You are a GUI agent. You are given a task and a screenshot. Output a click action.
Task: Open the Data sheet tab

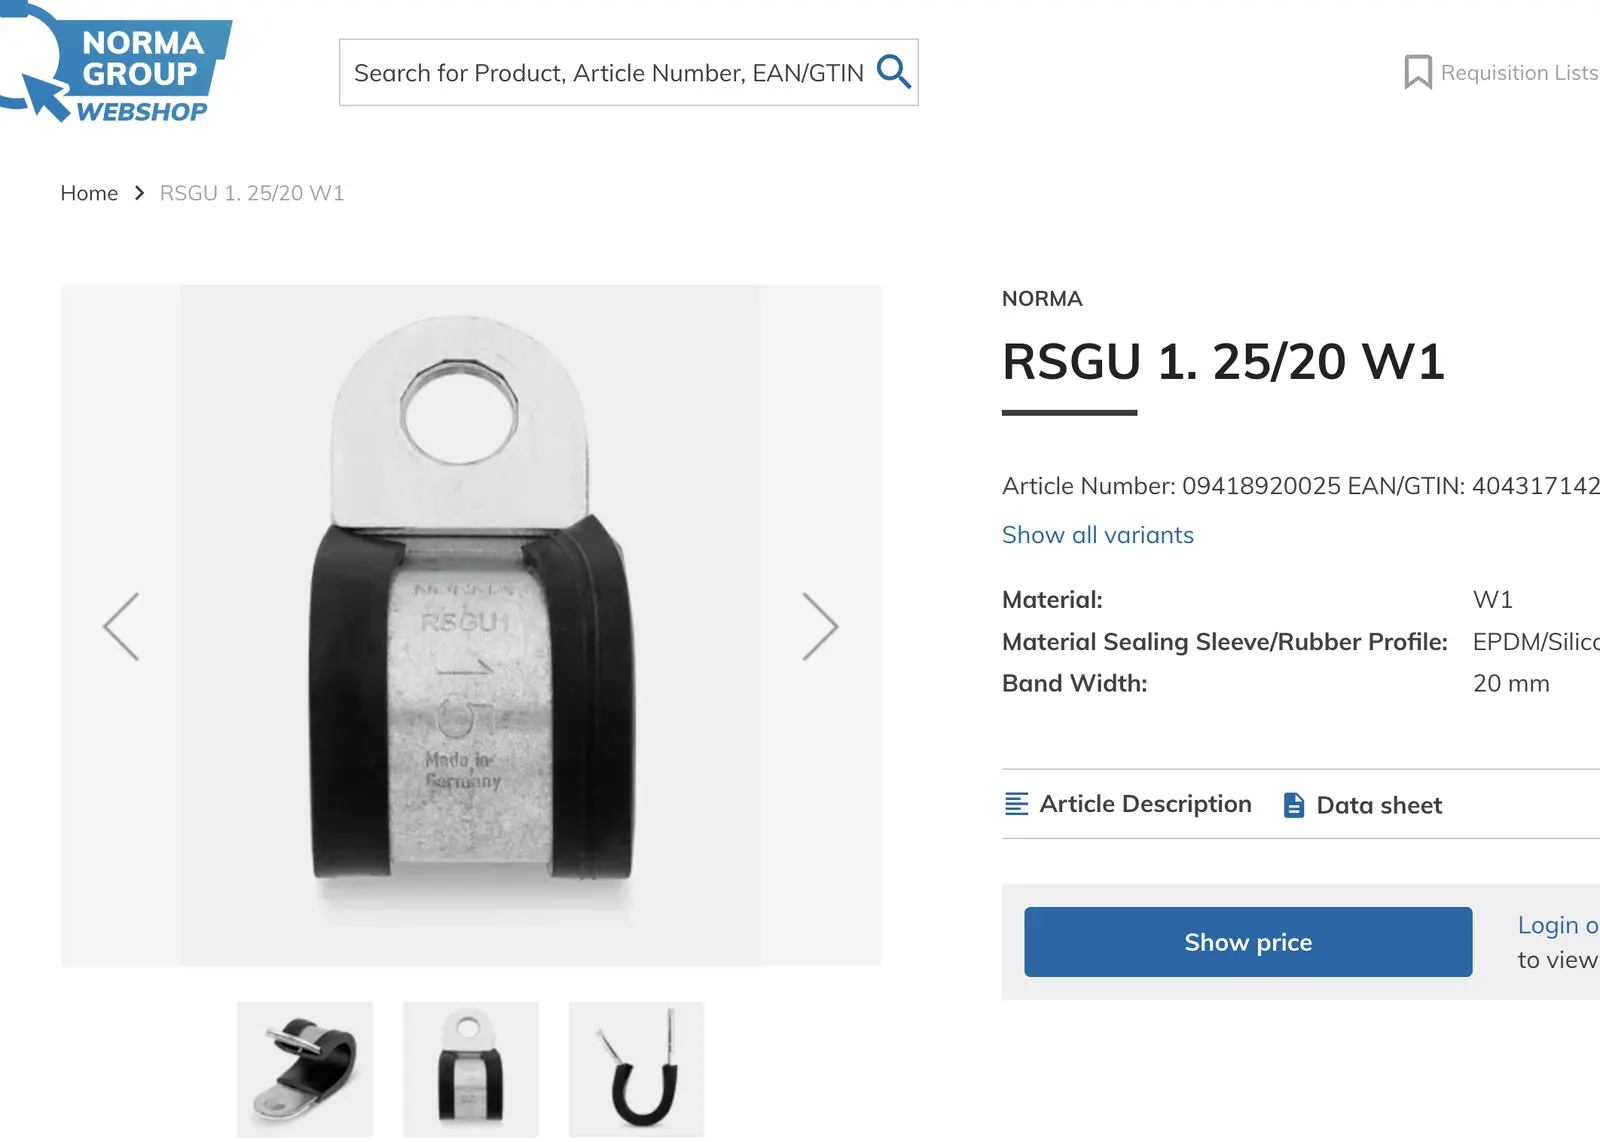1379,805
